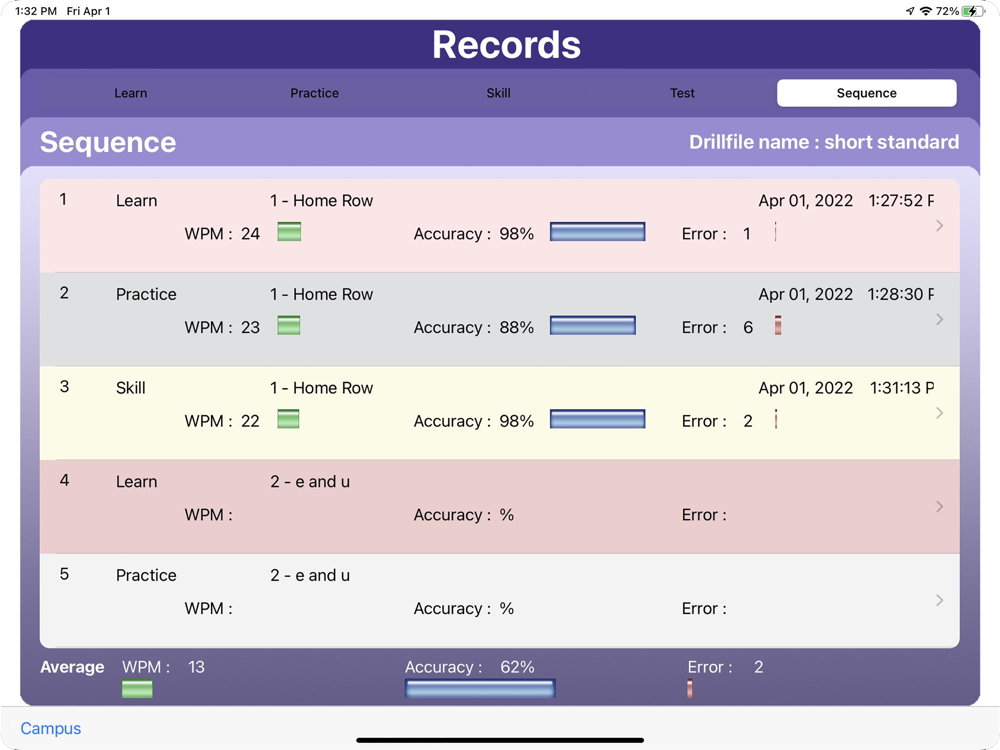Switch to the Practice tab
This screenshot has width=1000, height=750.
(314, 93)
